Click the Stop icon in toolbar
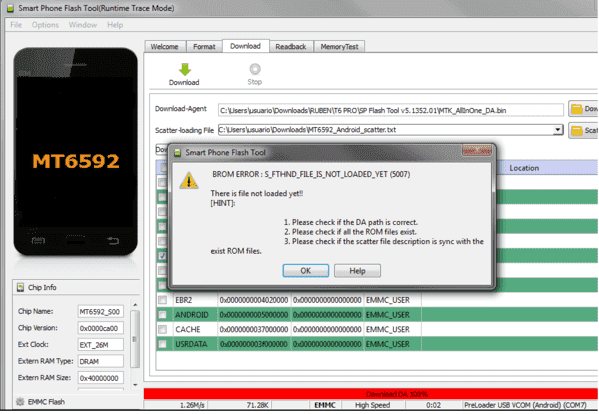The height and width of the screenshot is (414, 599). 255,69
